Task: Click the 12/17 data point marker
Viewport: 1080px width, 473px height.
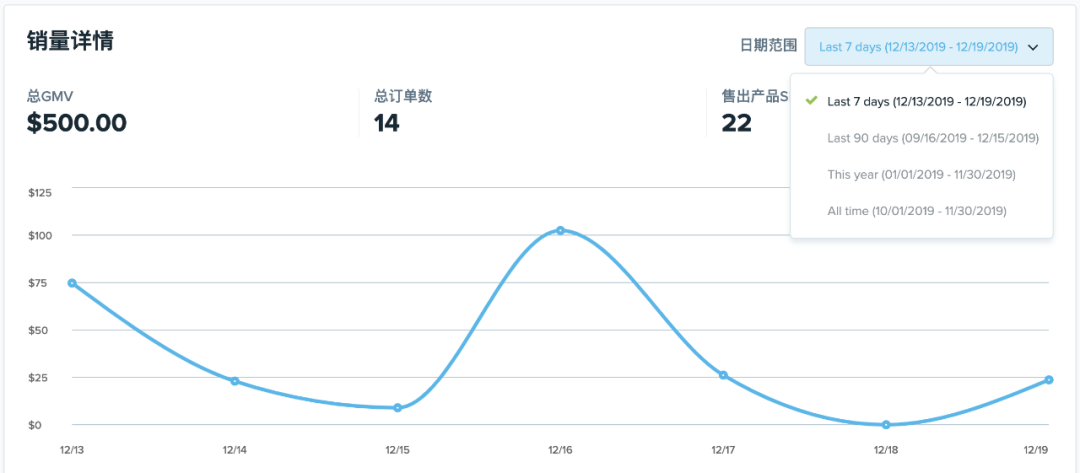Action: (x=723, y=375)
